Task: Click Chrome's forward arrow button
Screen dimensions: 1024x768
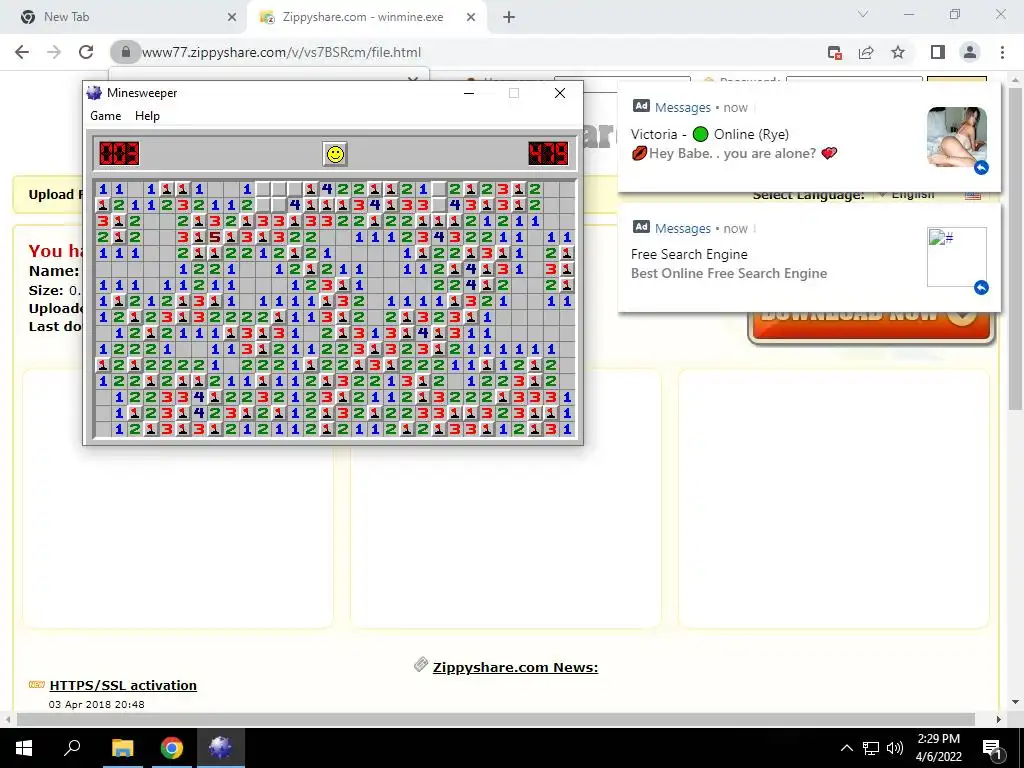Action: coord(54,52)
